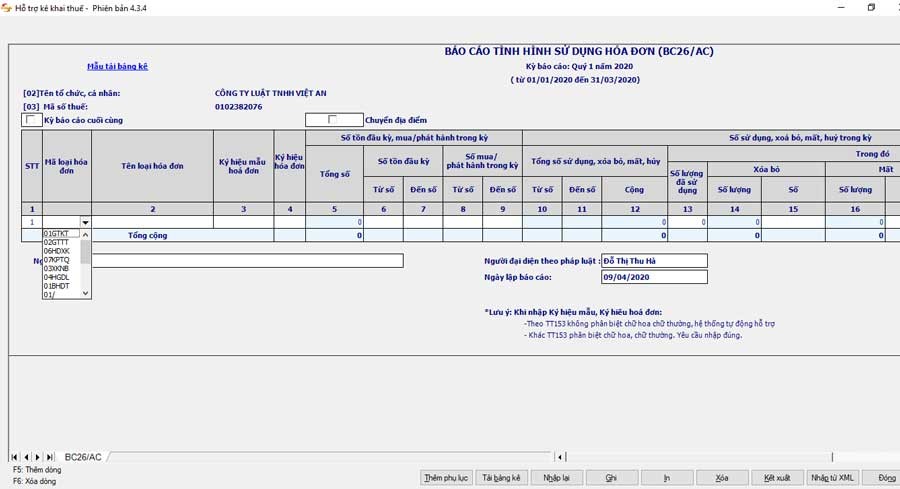Click the 'Ghi' save button
Image resolution: width=900 pixels, height=489 pixels.
pyautogui.click(x=611, y=478)
